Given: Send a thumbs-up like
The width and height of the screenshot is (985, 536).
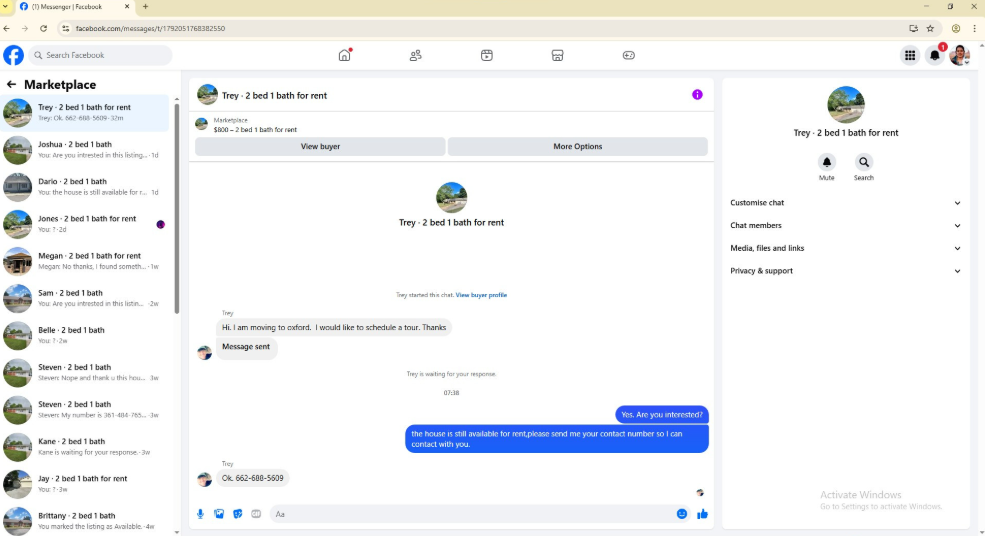Looking at the screenshot, I should coord(702,514).
